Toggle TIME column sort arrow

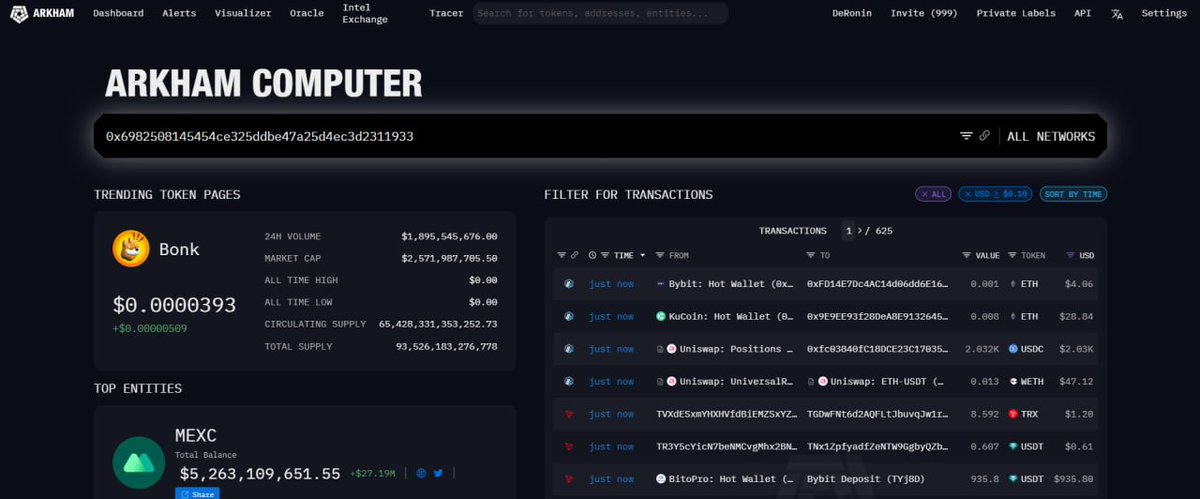pos(643,255)
